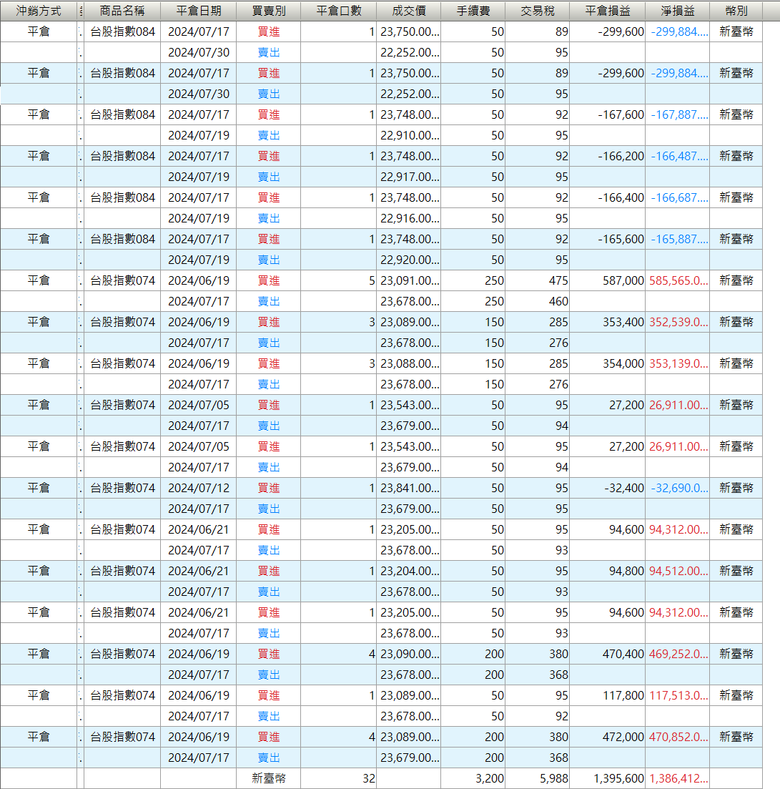Viewport: 780px width, 789px height.
Task: Select 新臺幣 label in the totals row
Action: click(268, 778)
